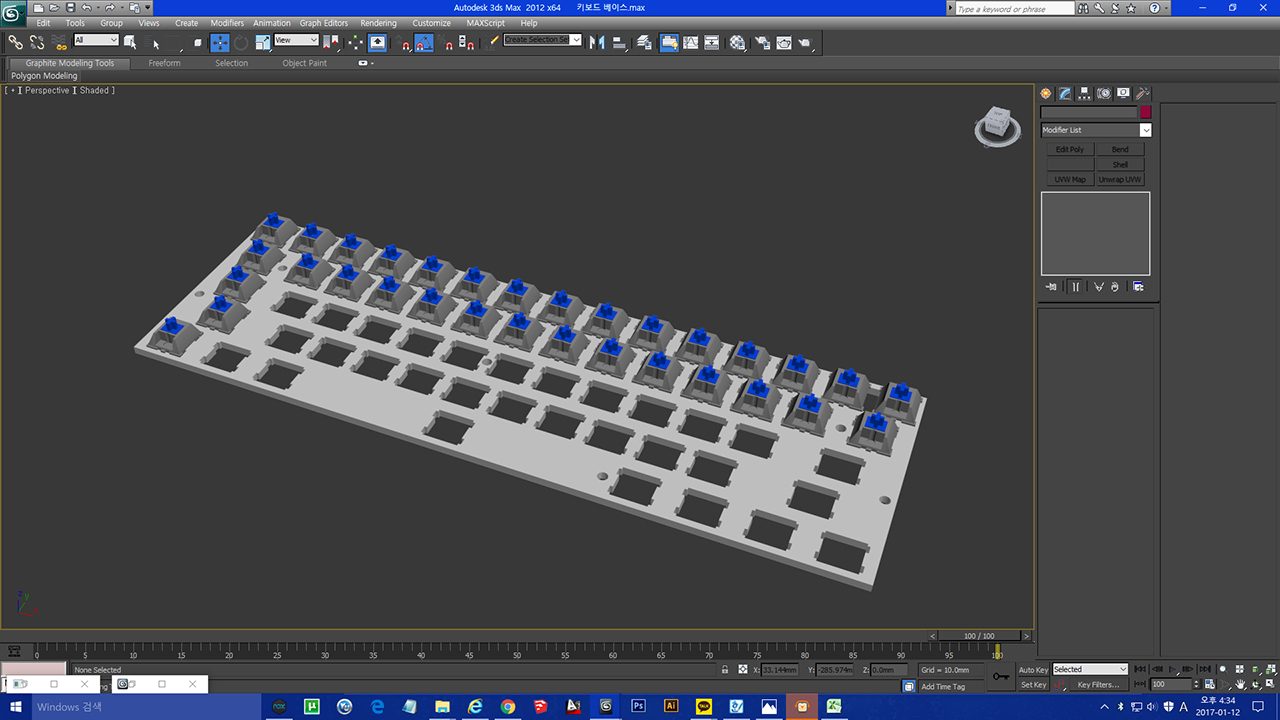Open the Key Filters dialog
The height and width of the screenshot is (720, 1280).
pos(1097,685)
